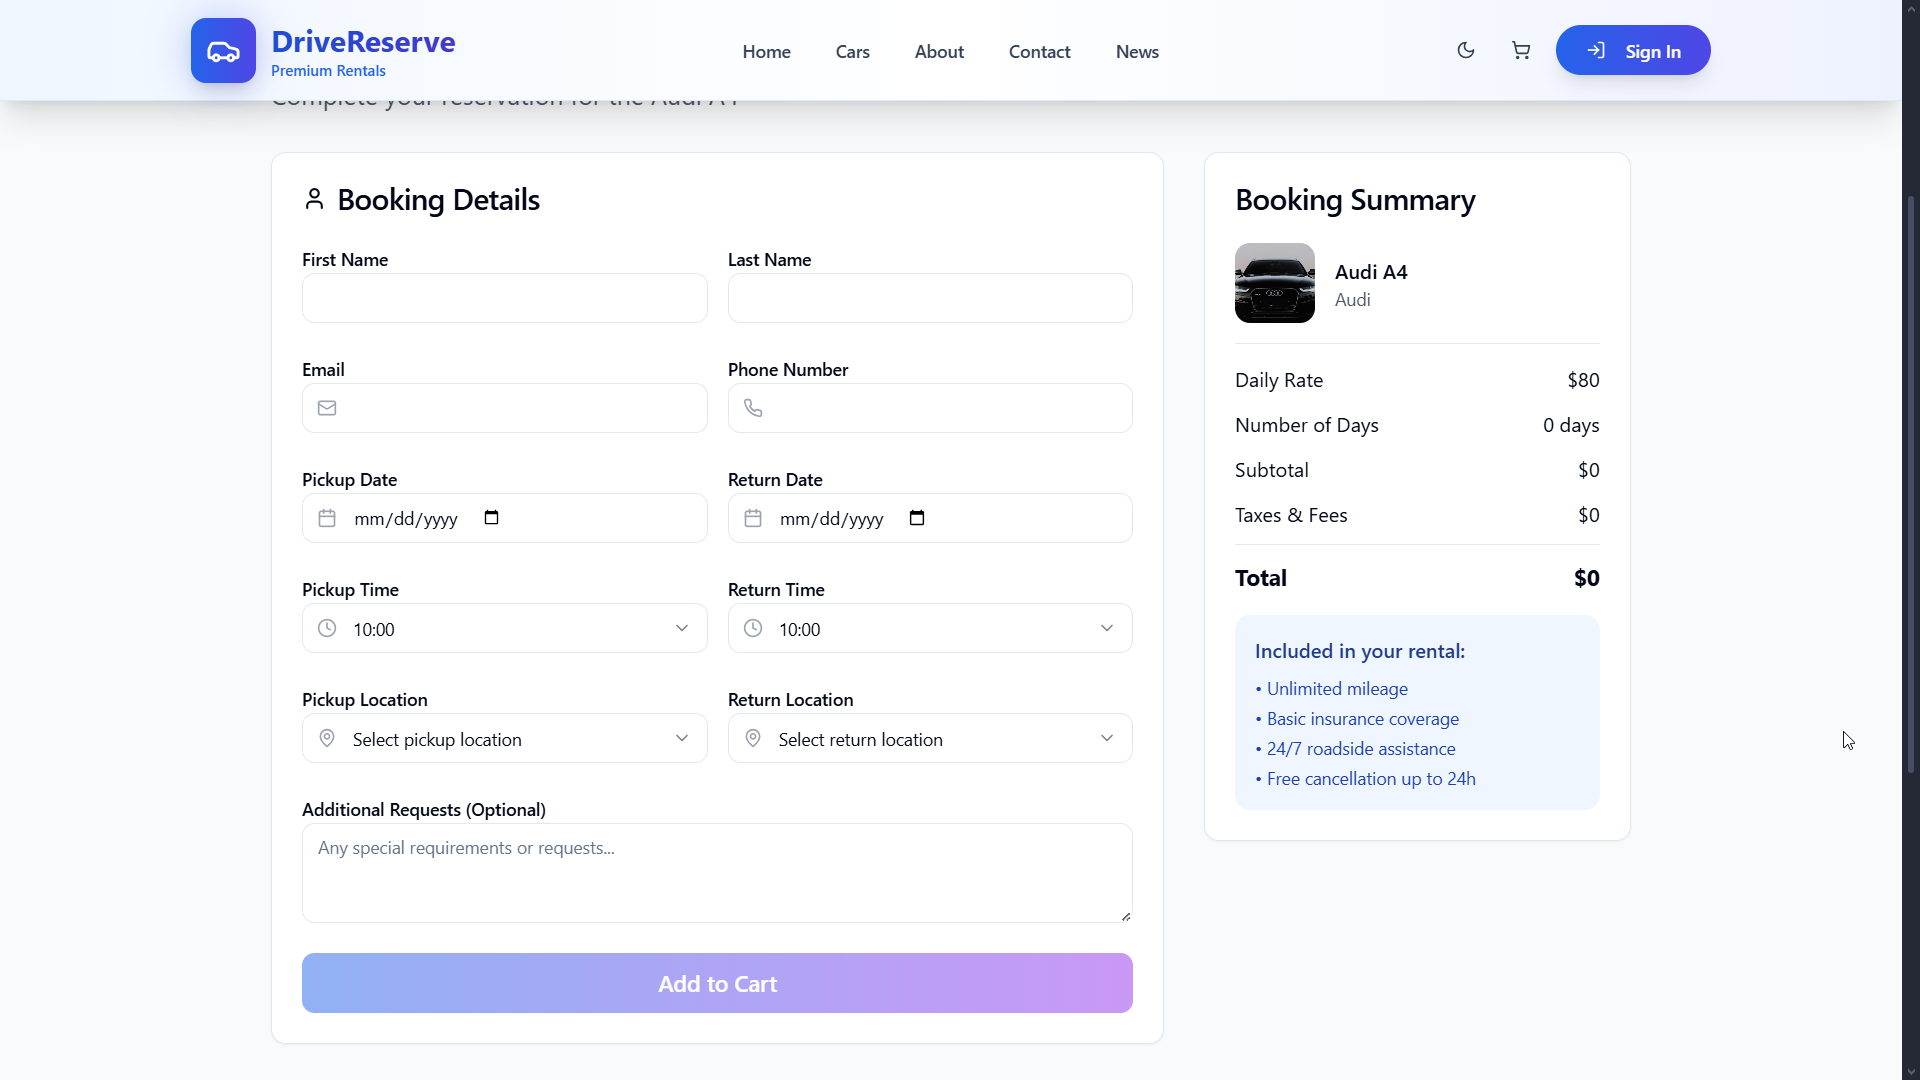Click phone icon in Phone Number field
Viewport: 1920px width, 1080px height.
[753, 408]
